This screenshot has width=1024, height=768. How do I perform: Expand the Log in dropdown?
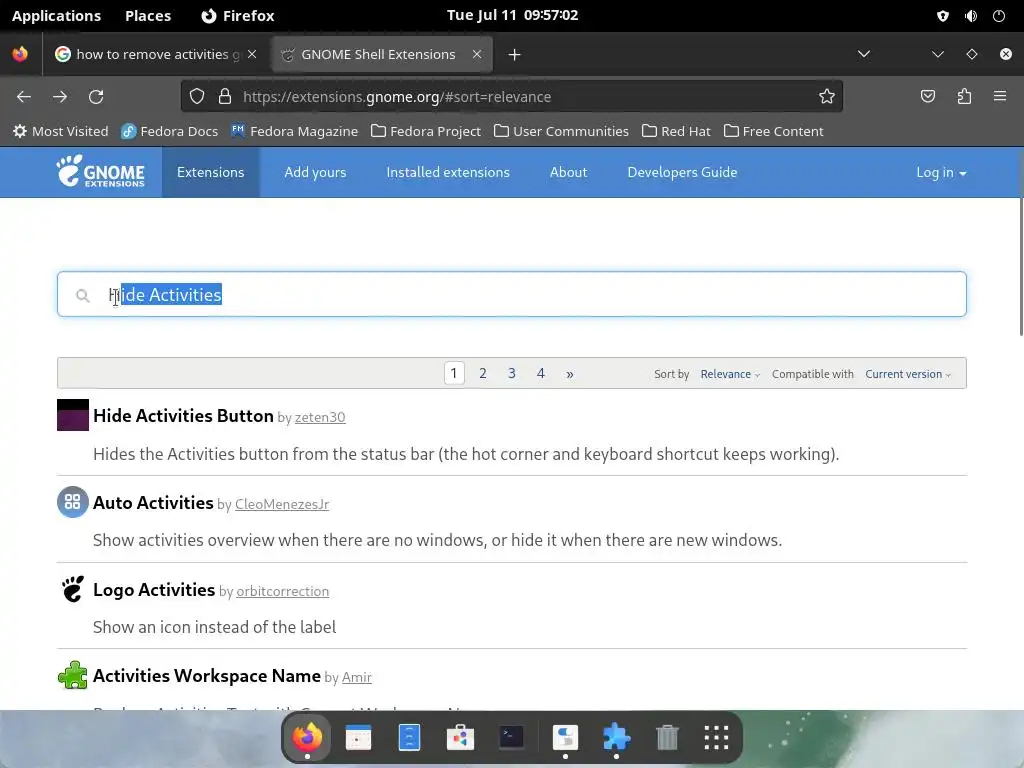click(x=941, y=172)
